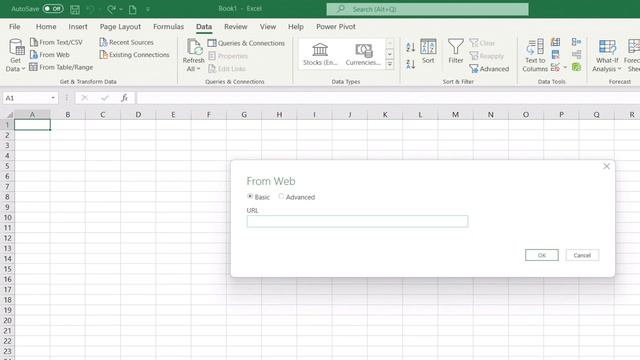This screenshot has width=640, height=360.
Task: Close the From Web dialog
Action: [607, 166]
